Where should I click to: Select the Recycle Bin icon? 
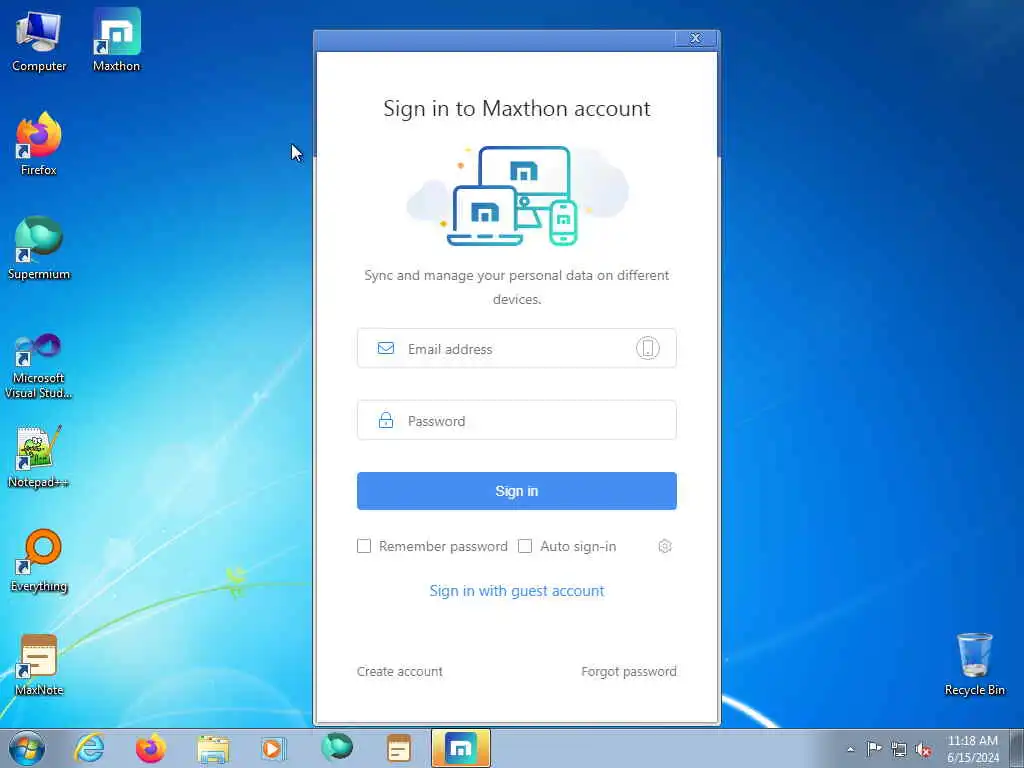point(974,664)
